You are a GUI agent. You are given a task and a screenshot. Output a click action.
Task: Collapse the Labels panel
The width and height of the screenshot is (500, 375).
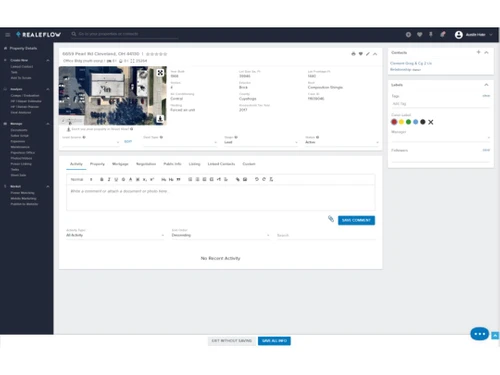486,85
